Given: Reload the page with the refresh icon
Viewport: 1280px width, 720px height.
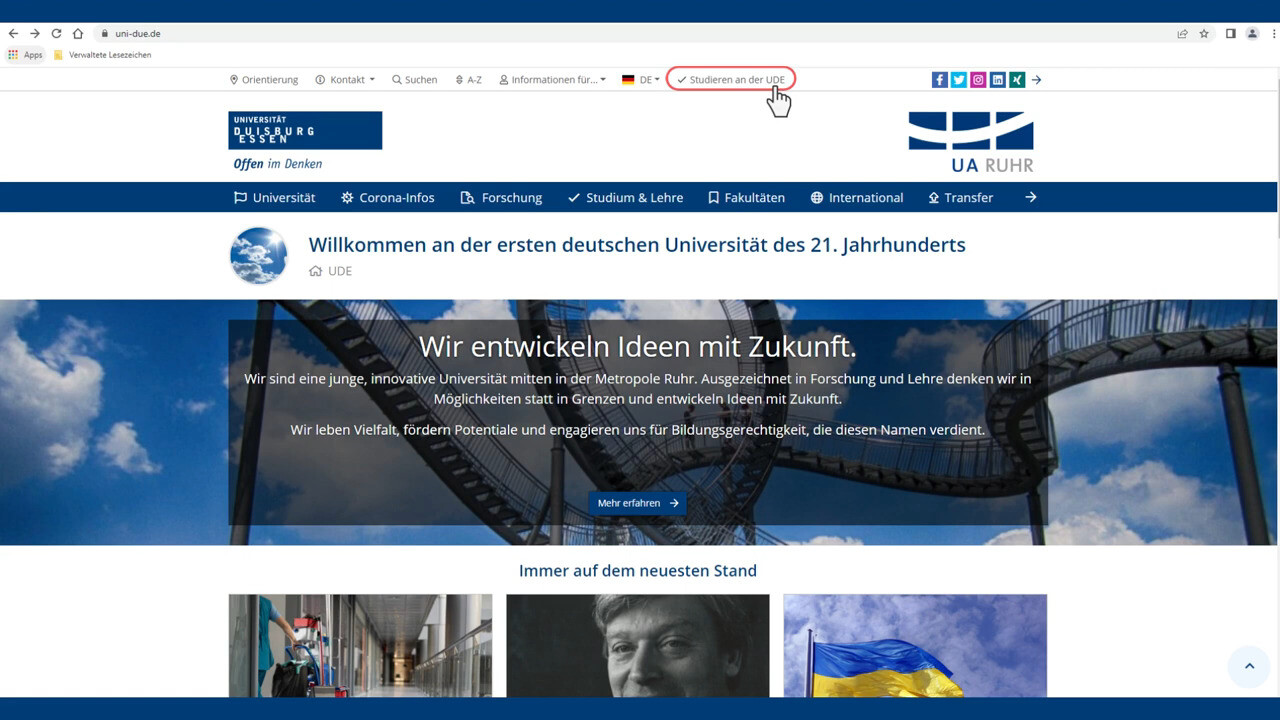Looking at the screenshot, I should (x=56, y=33).
